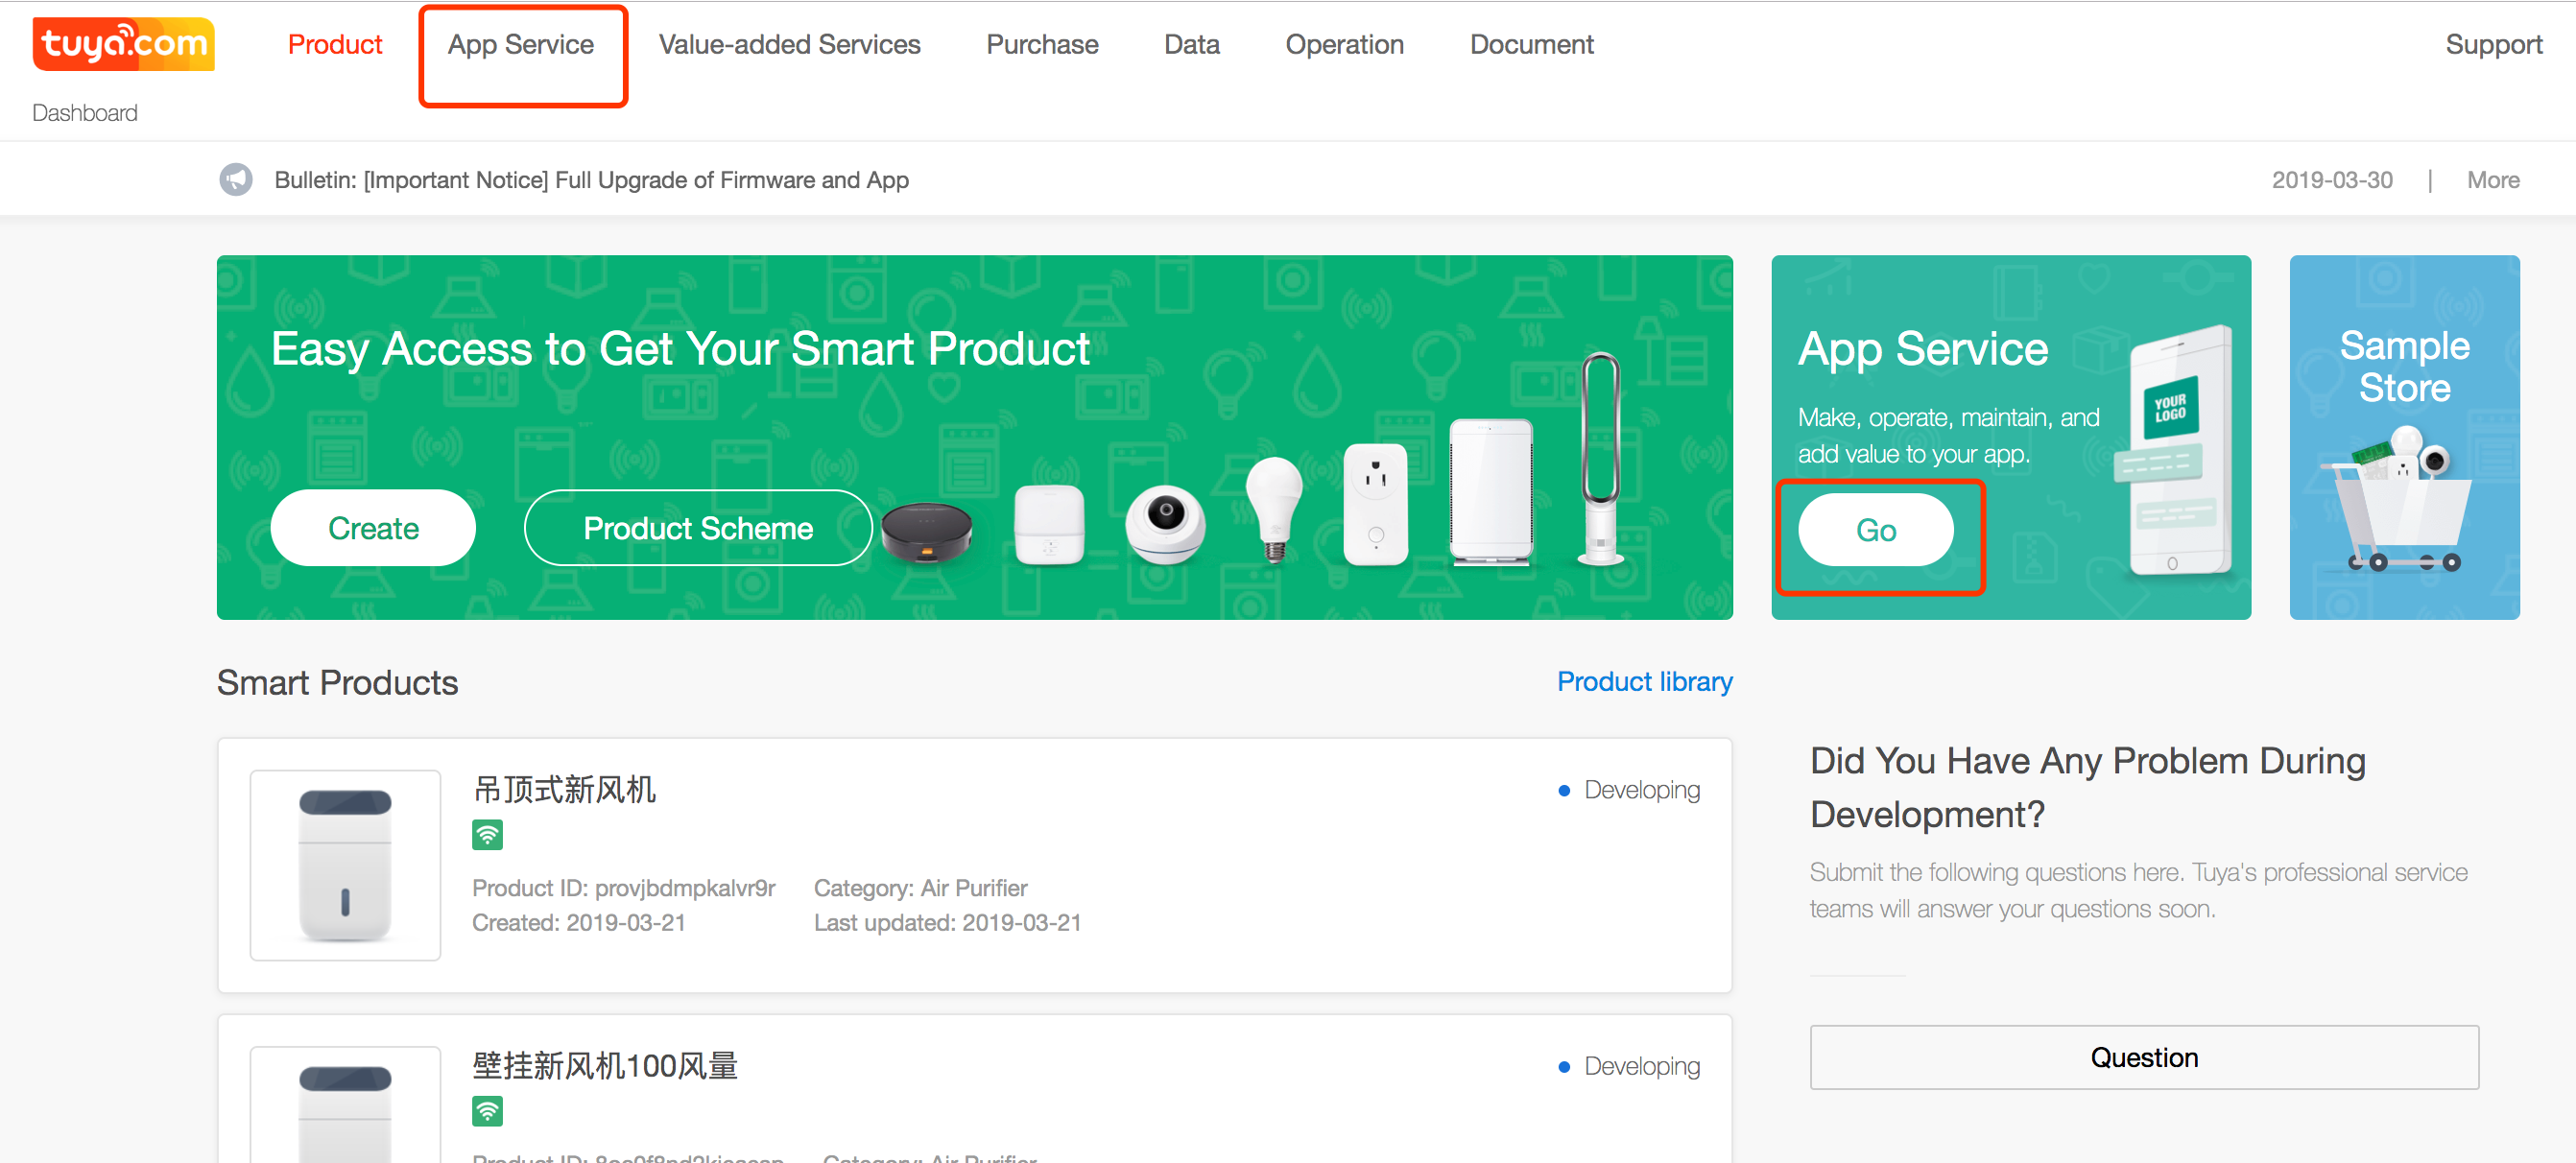The image size is (2576, 1163).
Task: Click the bulletin date 2019-03-30
Action: 2331,180
